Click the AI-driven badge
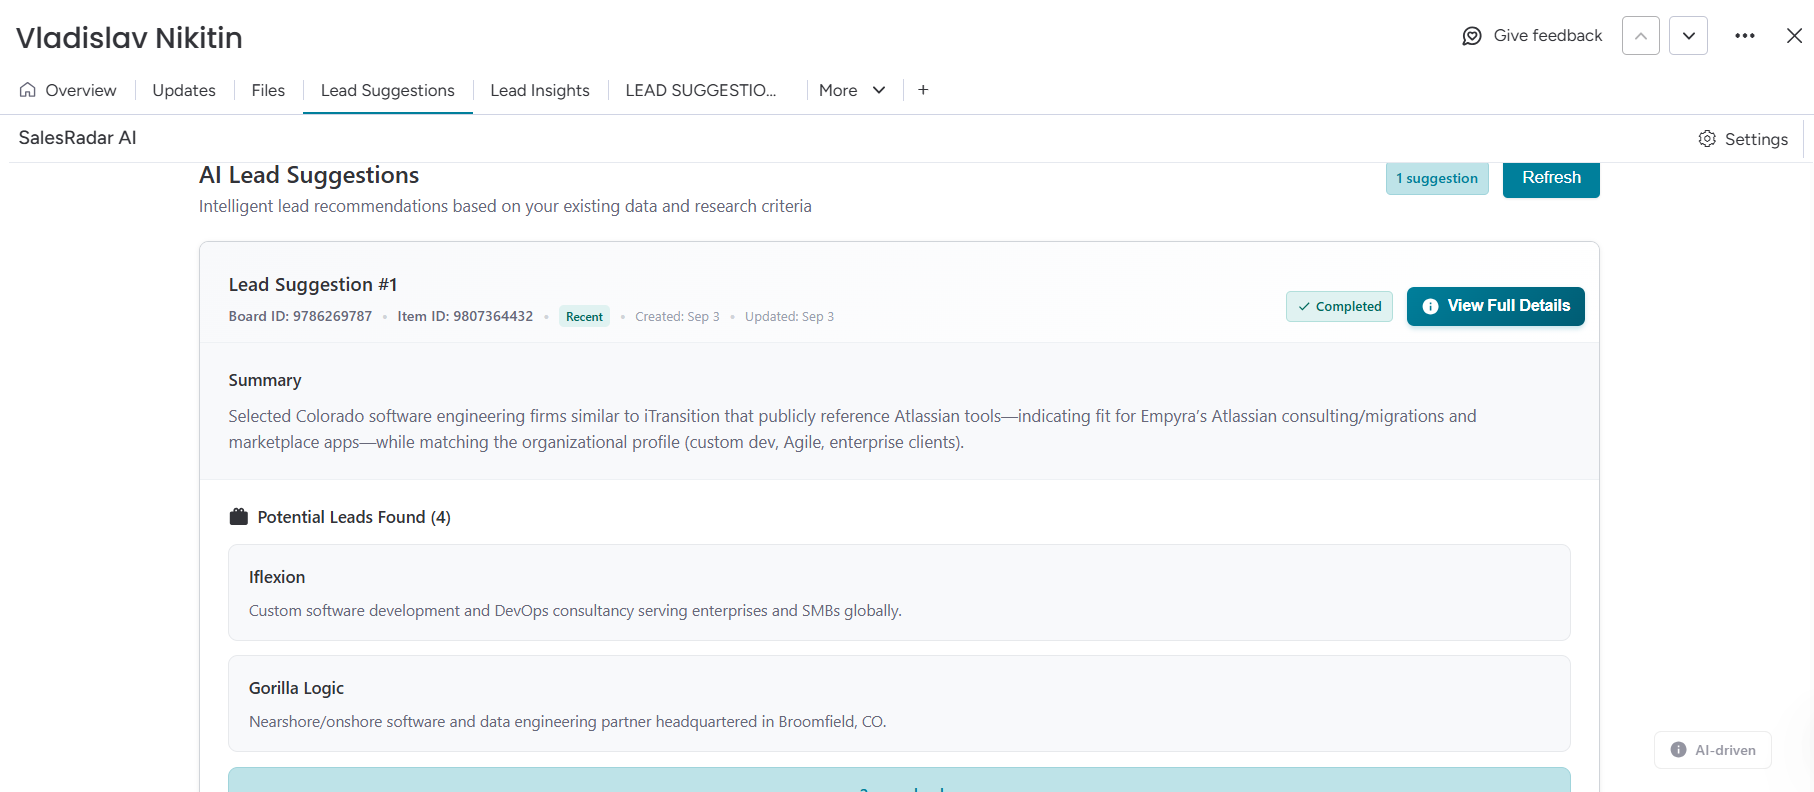1814x792 pixels. pos(1713,750)
